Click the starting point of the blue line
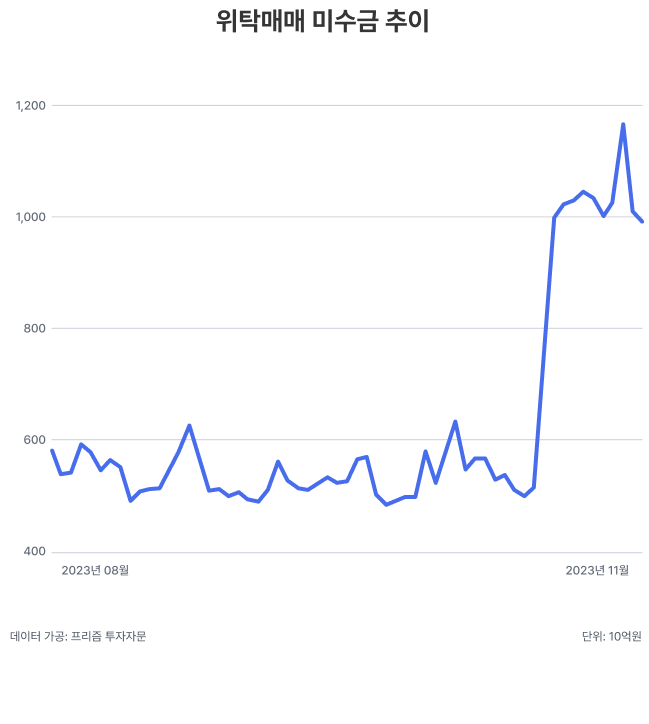This screenshot has width=649, height=724. [x=52, y=451]
